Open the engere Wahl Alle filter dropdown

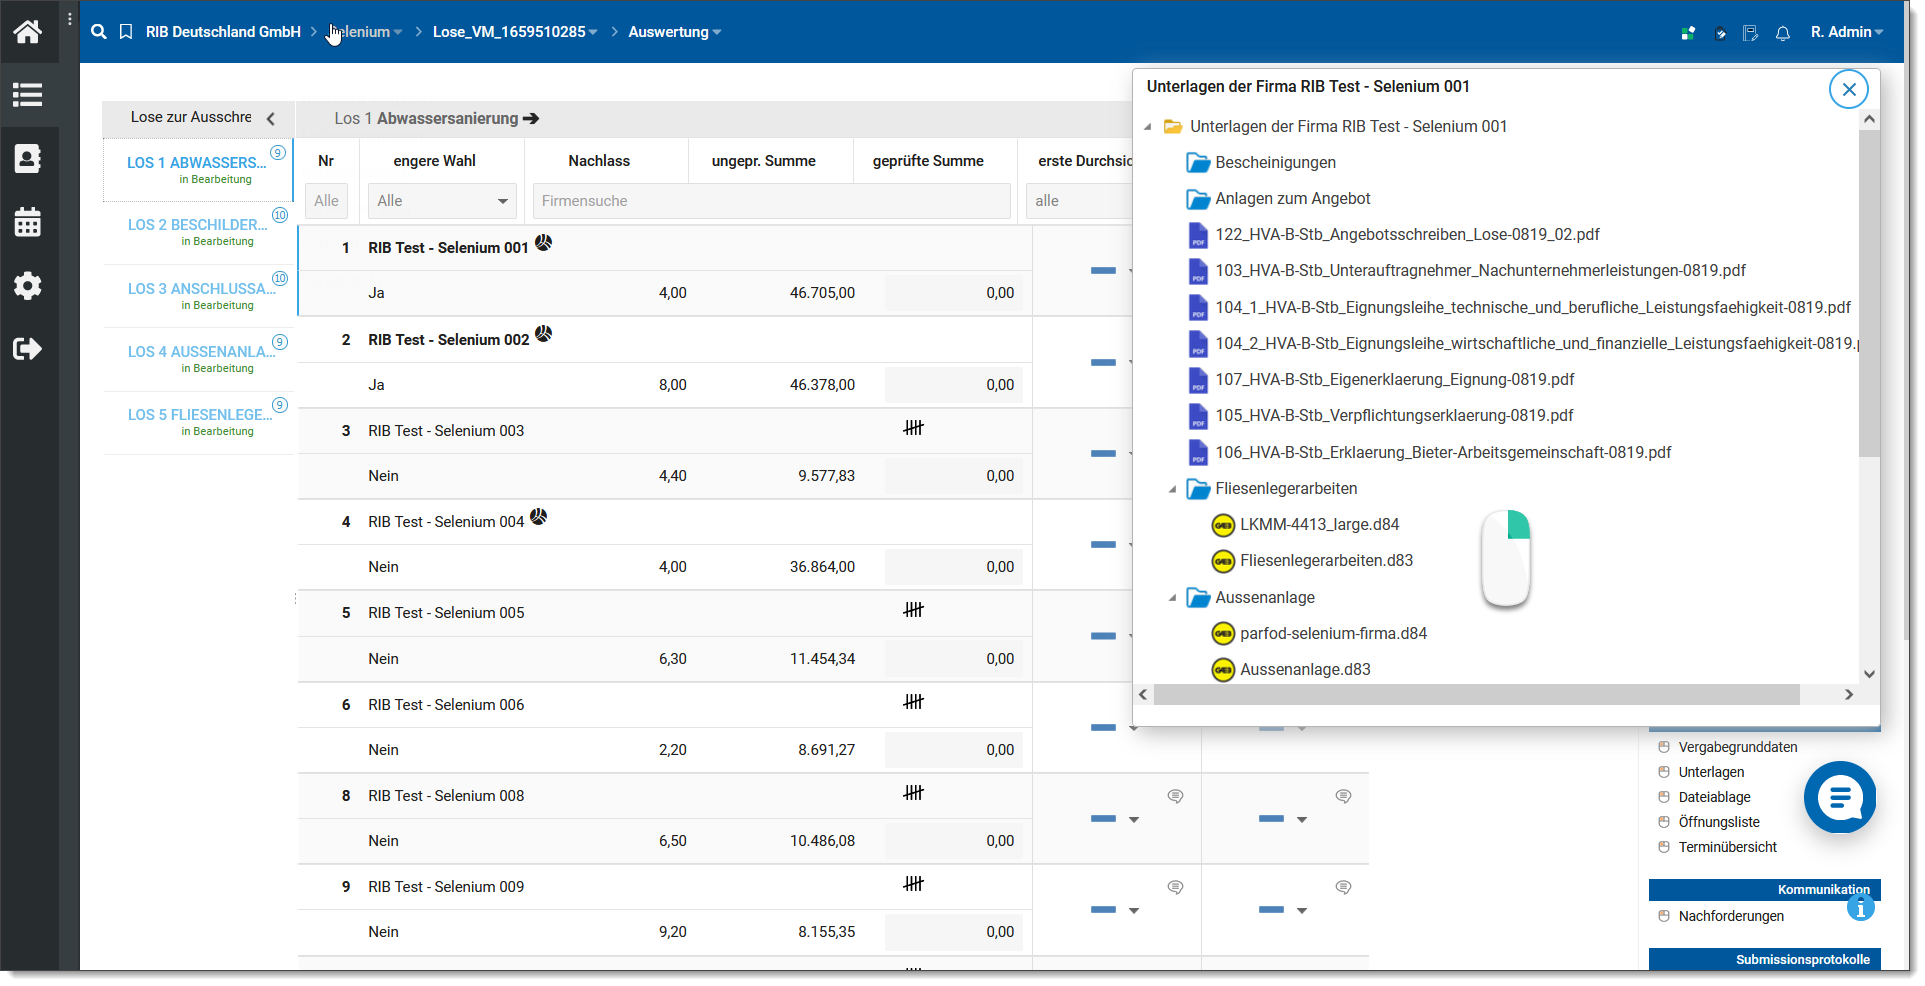(442, 201)
